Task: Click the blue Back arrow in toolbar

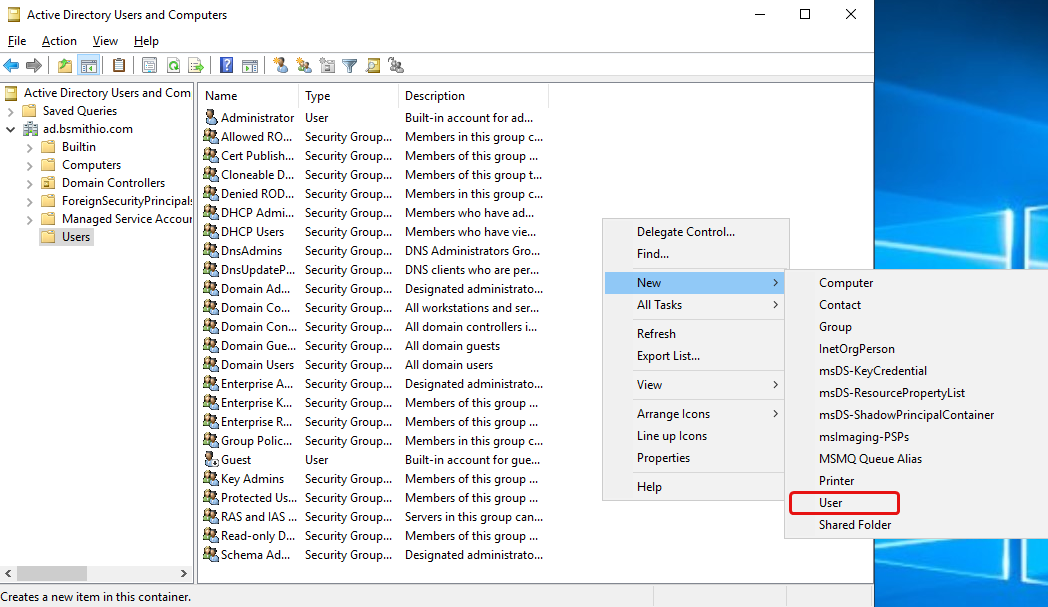Action: [x=11, y=66]
